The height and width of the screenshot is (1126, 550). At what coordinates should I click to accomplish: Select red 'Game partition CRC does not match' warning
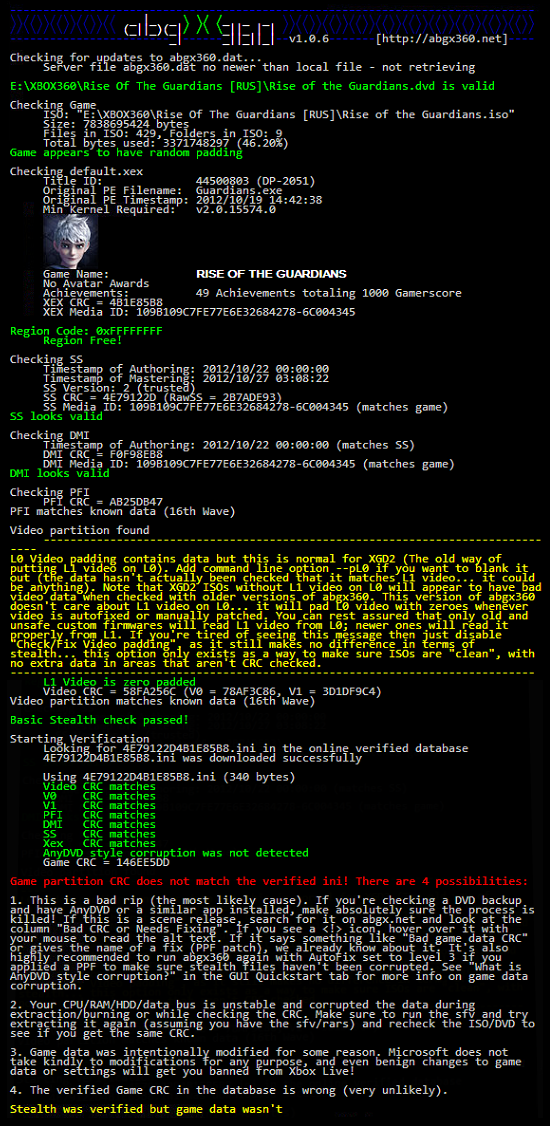[269, 881]
